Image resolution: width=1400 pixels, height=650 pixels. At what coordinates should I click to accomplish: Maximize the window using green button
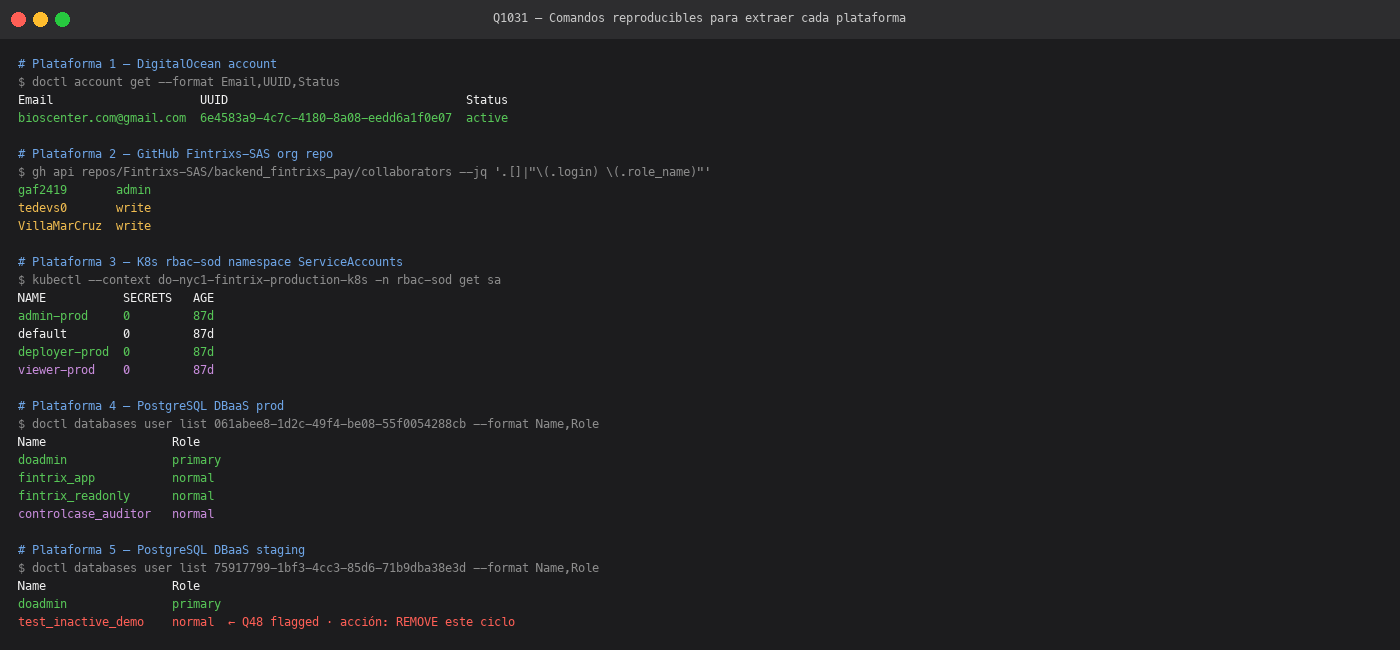click(x=62, y=19)
